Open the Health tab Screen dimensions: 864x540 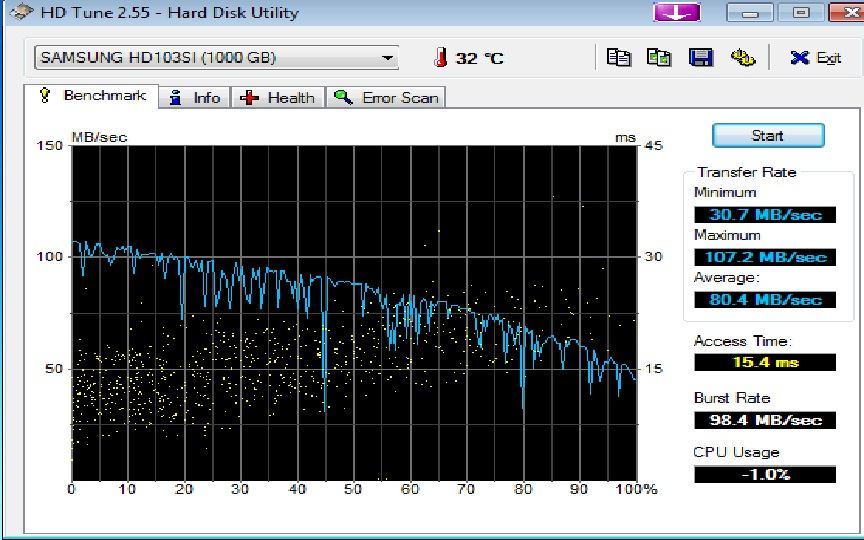tap(277, 98)
